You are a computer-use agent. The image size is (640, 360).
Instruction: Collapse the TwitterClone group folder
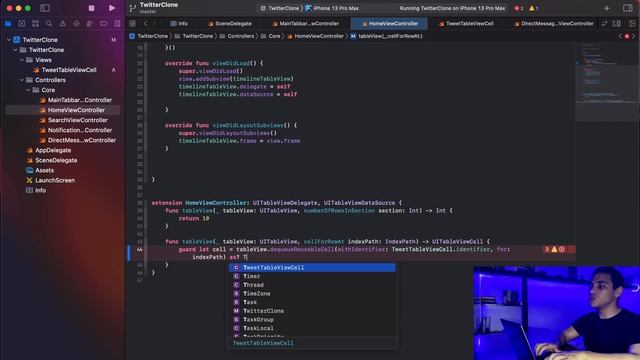pyautogui.click(x=15, y=50)
